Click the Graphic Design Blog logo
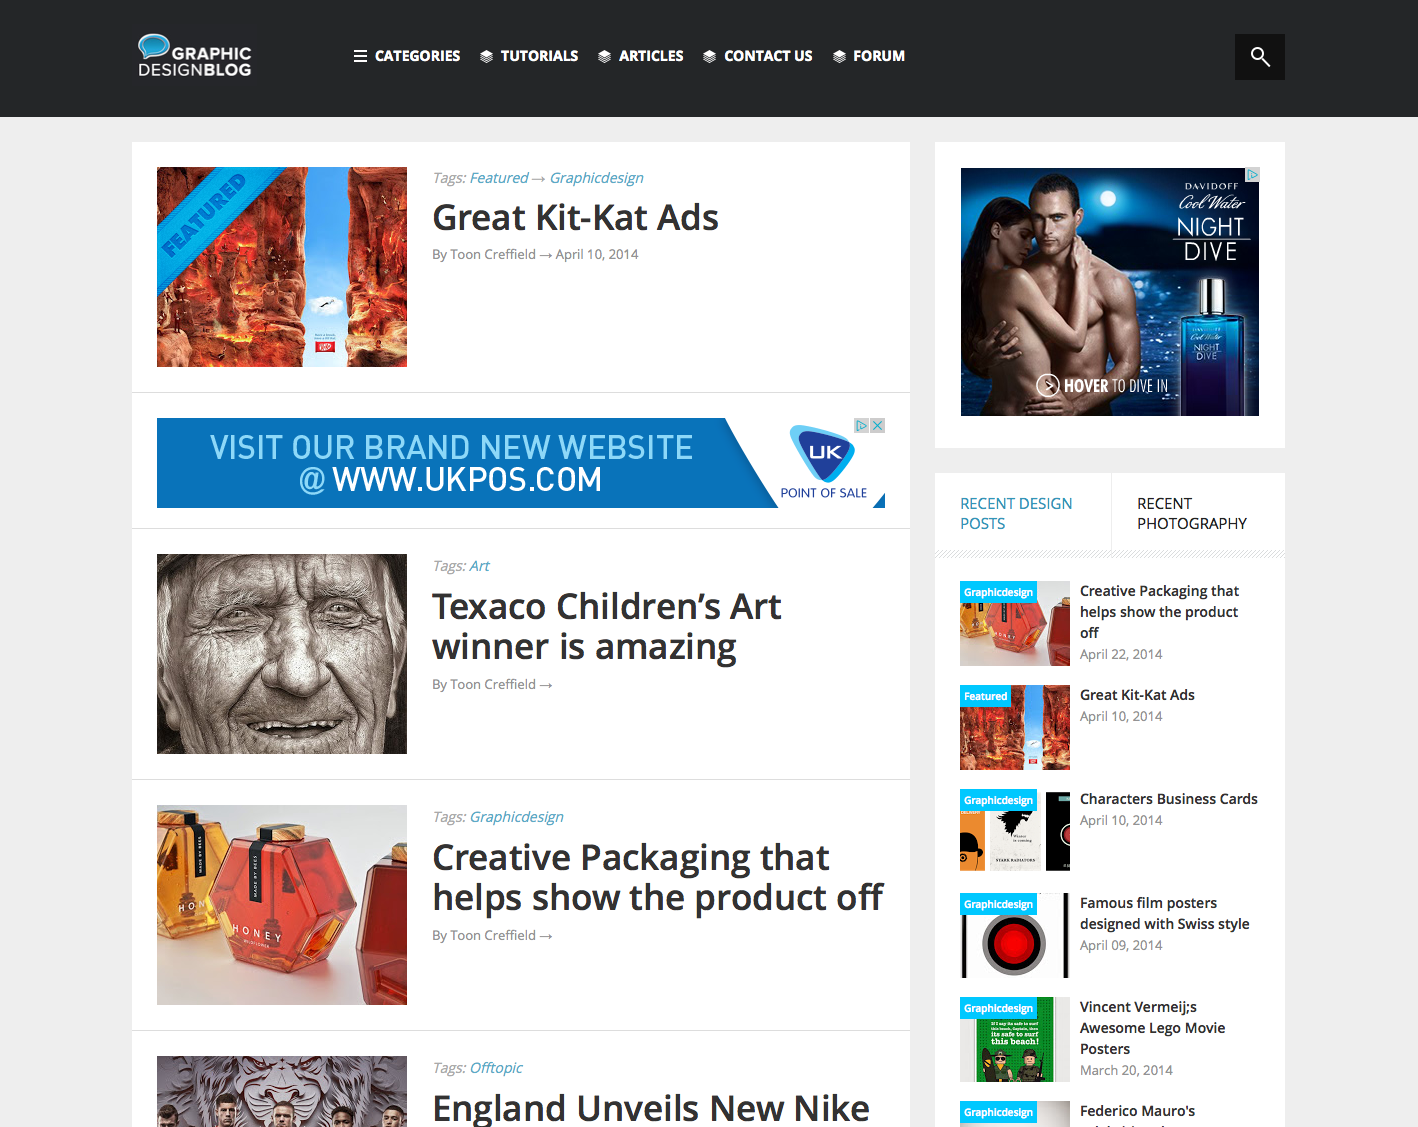Image resolution: width=1418 pixels, height=1127 pixels. [x=195, y=56]
